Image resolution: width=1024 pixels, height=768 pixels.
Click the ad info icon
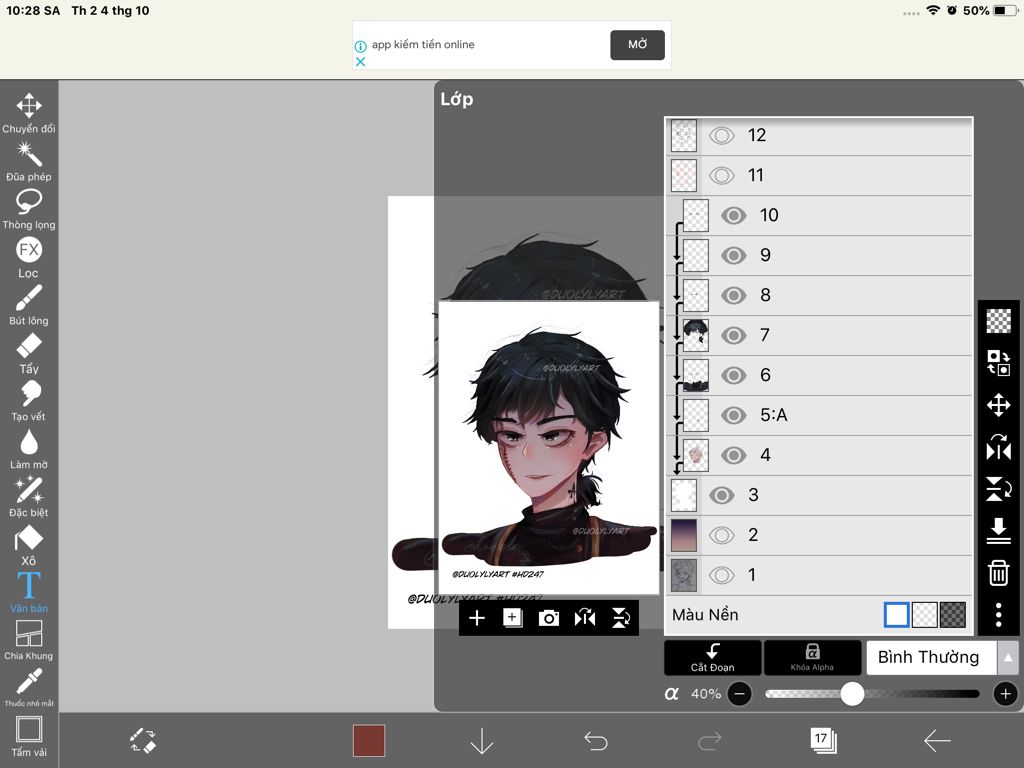tap(360, 46)
